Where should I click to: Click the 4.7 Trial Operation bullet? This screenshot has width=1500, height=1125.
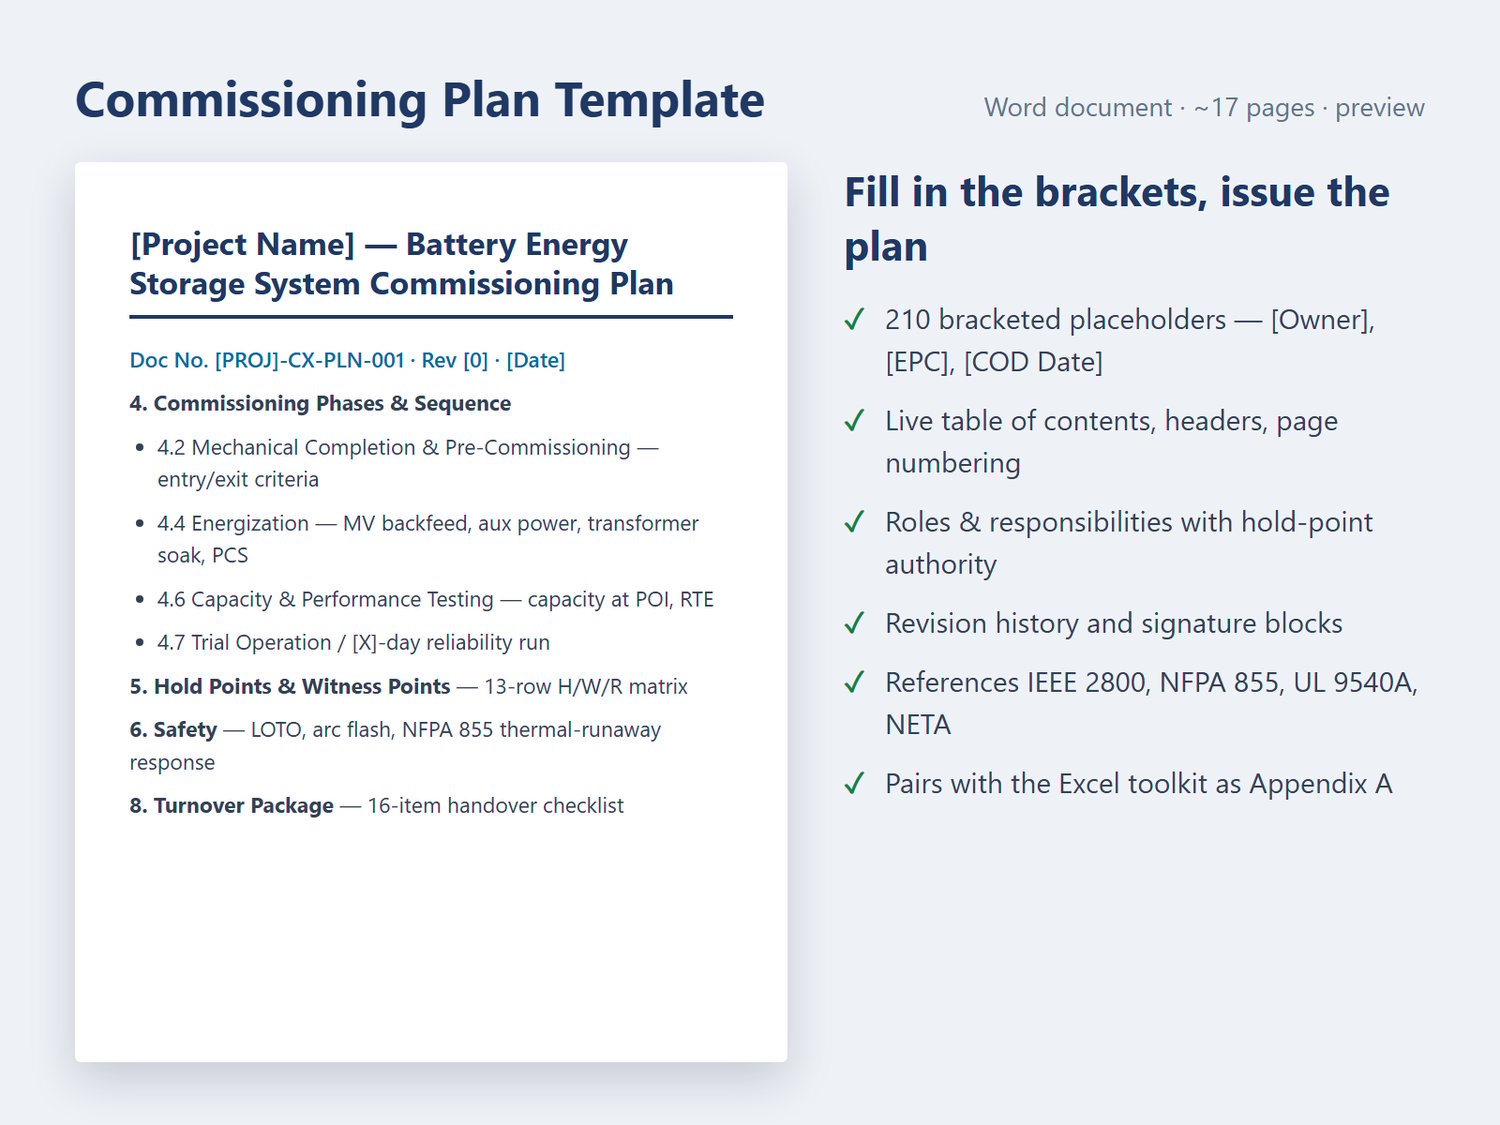[353, 642]
